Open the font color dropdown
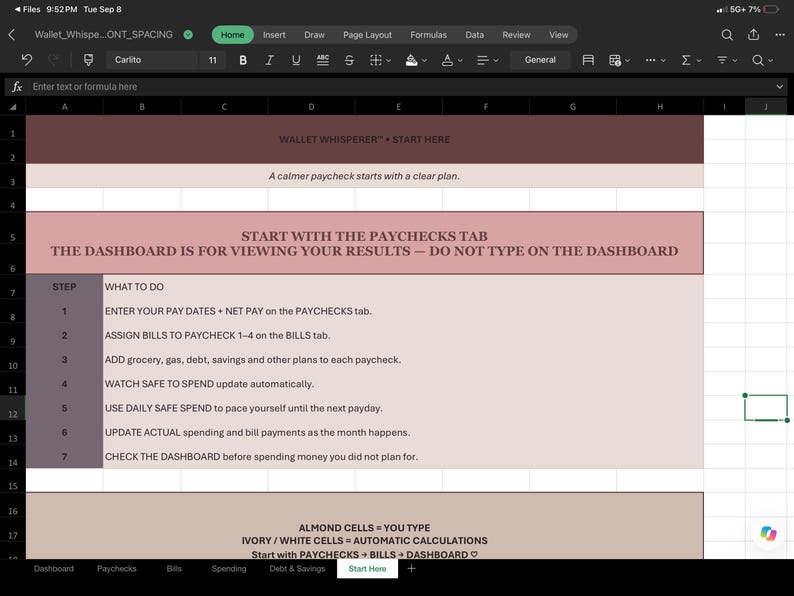794x596 pixels. pos(452,60)
